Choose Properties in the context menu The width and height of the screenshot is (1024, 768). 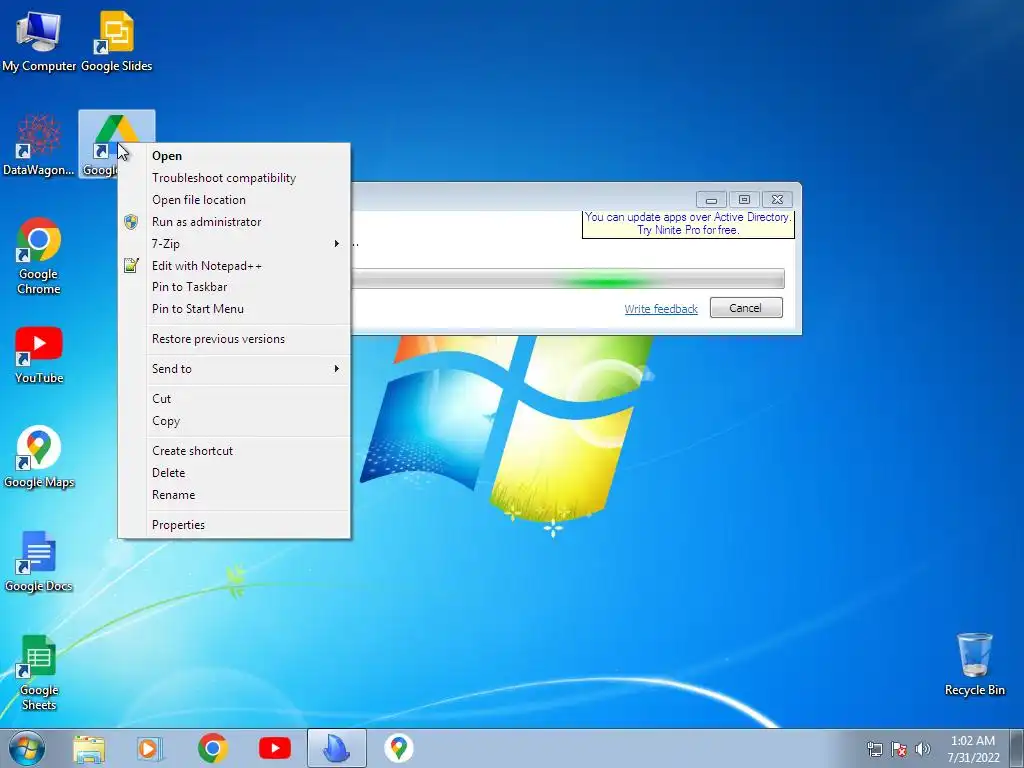coord(234,525)
